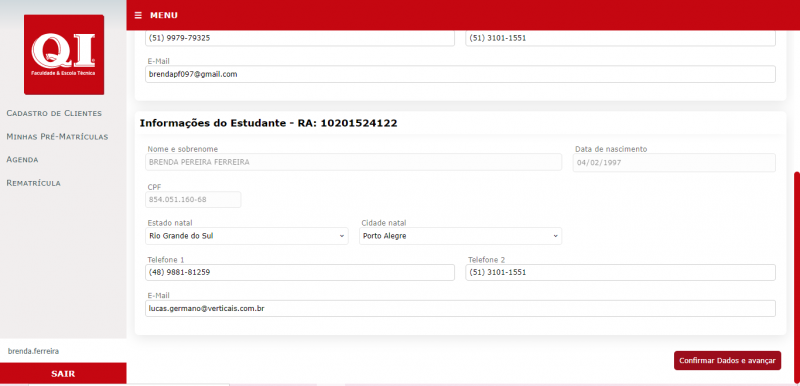The image size is (800, 386).
Task: Click the Informações do Estudante heading
Action: point(268,123)
